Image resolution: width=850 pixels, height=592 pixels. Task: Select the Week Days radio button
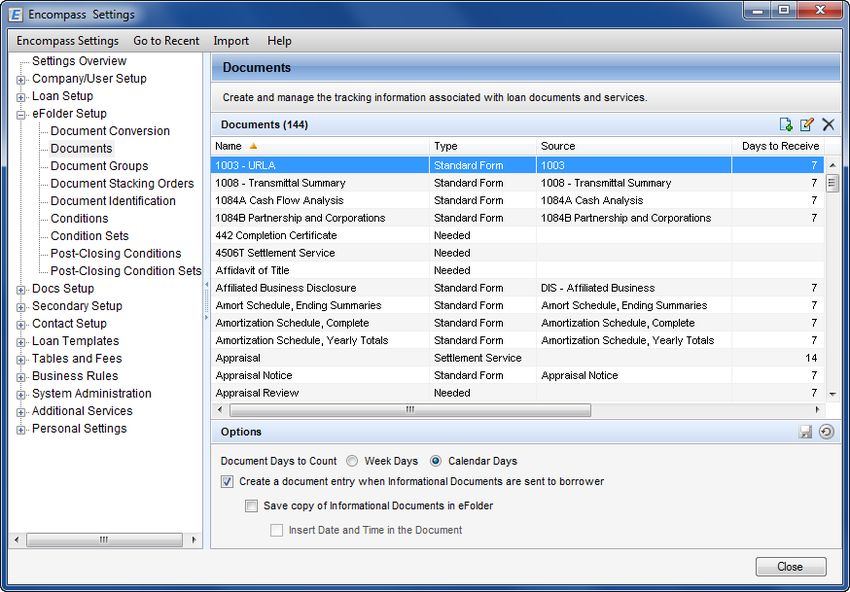[x=352, y=461]
